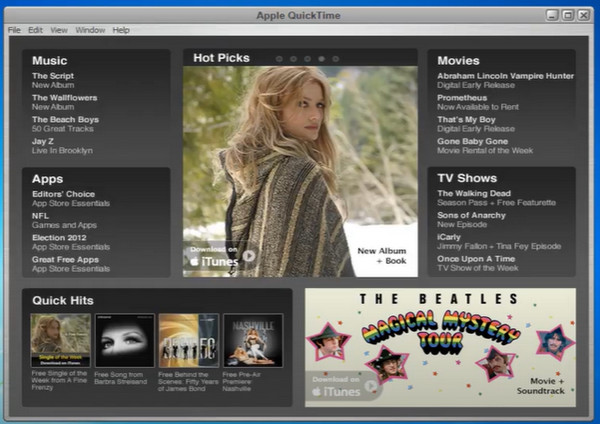This screenshot has height=424, width=600.
Task: Open the Help menu
Action: pos(121,30)
